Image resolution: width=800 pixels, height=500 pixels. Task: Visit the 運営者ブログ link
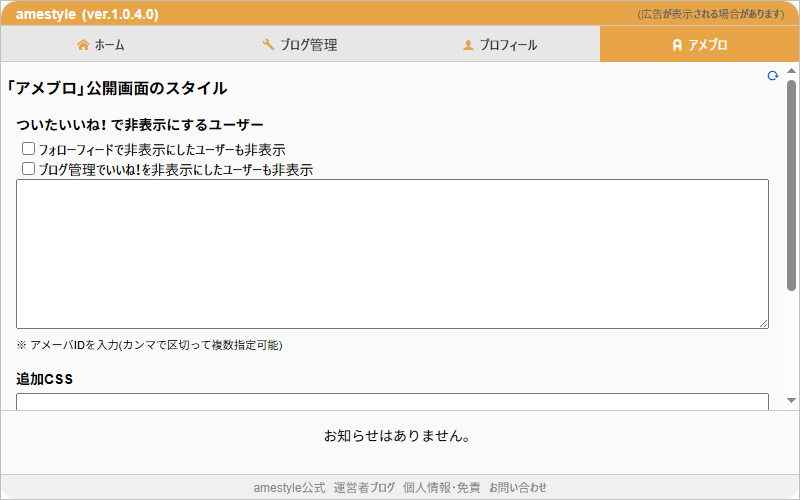pos(364,488)
